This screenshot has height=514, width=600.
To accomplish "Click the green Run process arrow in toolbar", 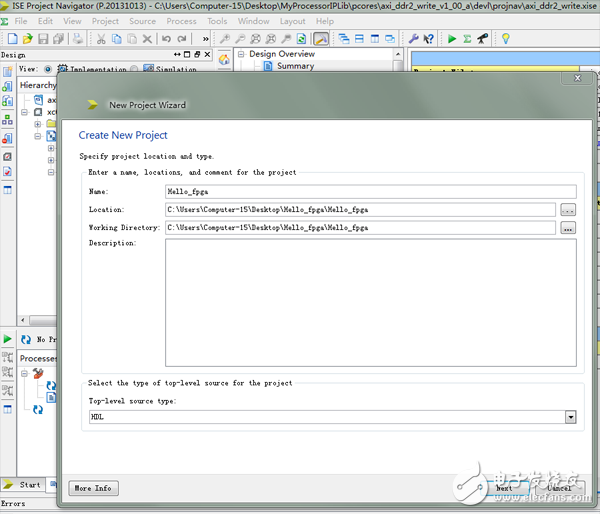I will [x=452, y=39].
